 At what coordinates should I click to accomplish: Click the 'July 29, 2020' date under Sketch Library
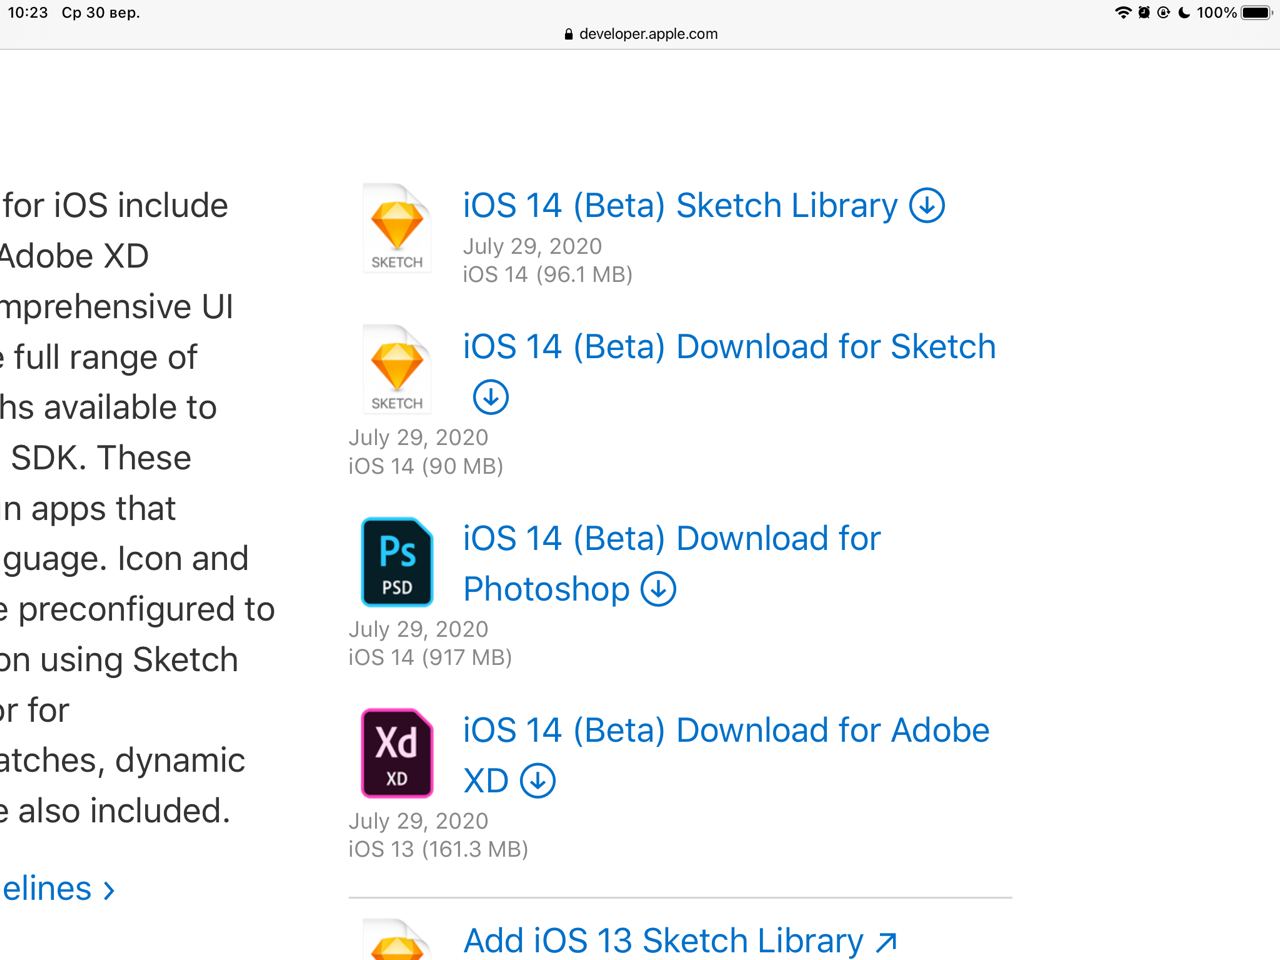(532, 247)
